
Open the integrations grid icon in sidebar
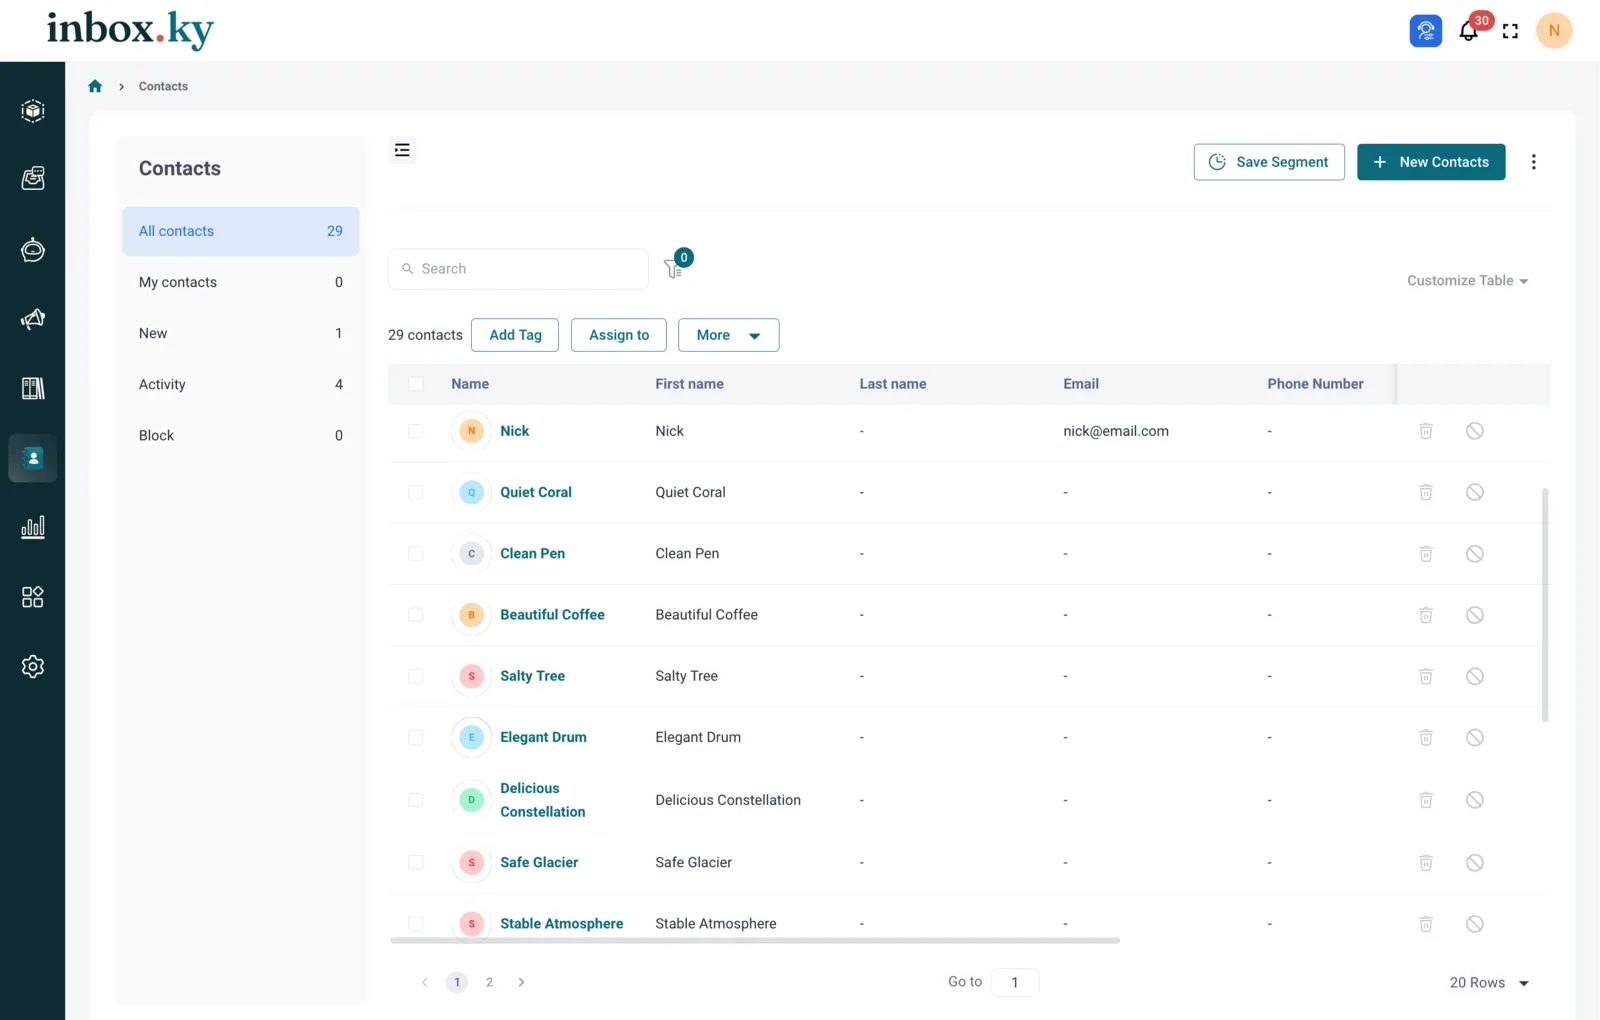[x=33, y=597]
